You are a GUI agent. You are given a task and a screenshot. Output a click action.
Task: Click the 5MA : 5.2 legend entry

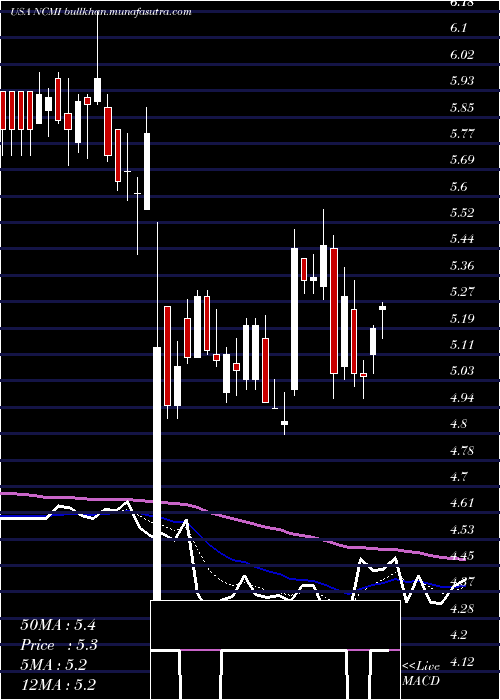(x=53, y=665)
